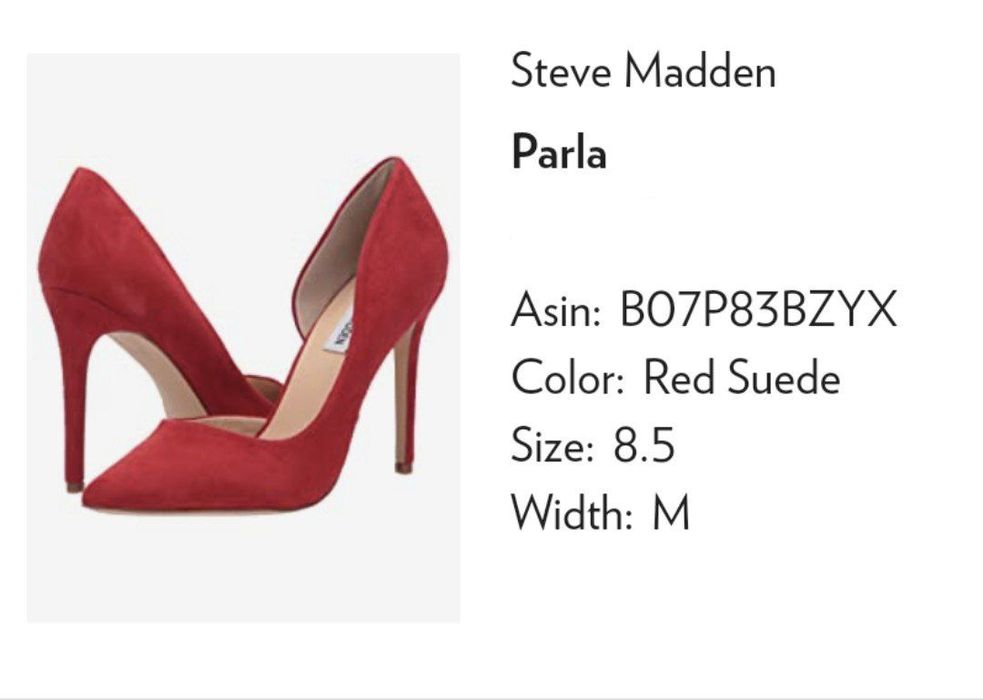The image size is (983, 700).
Task: Click the Size label text
Action: pyautogui.click(x=552, y=445)
